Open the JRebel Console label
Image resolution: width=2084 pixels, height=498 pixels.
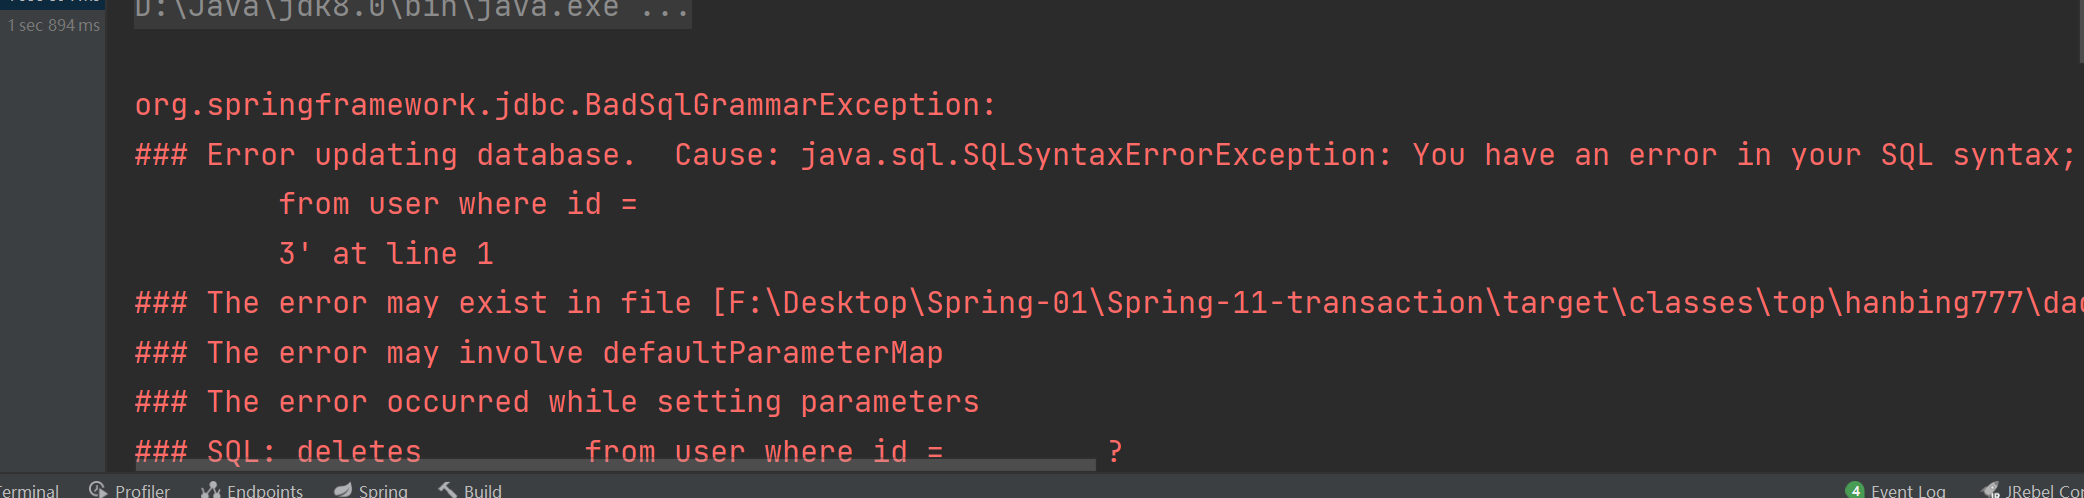coord(2044,491)
